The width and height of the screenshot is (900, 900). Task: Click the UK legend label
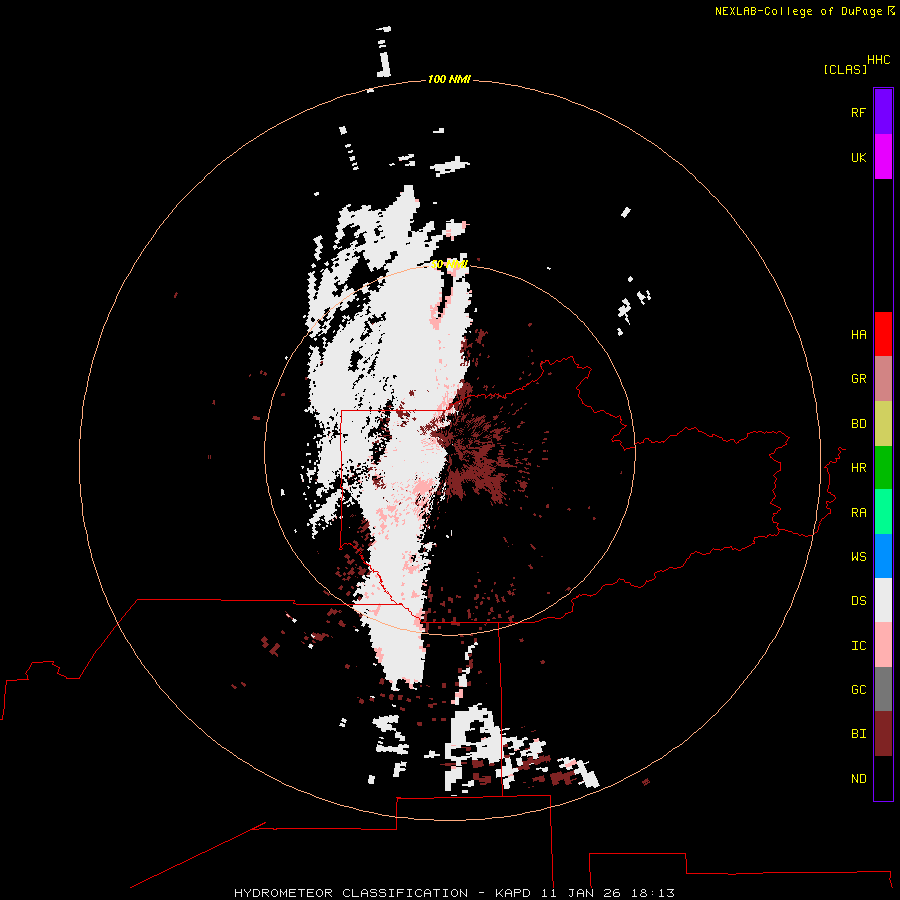858,157
